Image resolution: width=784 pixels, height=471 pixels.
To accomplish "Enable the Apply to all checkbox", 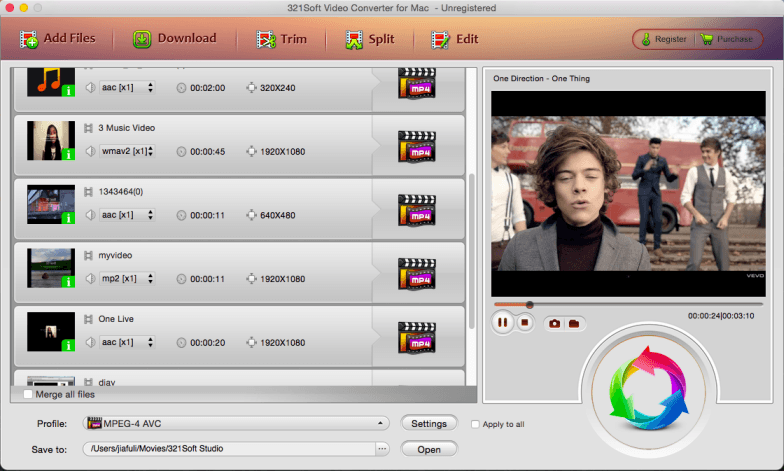I will pyautogui.click(x=475, y=424).
